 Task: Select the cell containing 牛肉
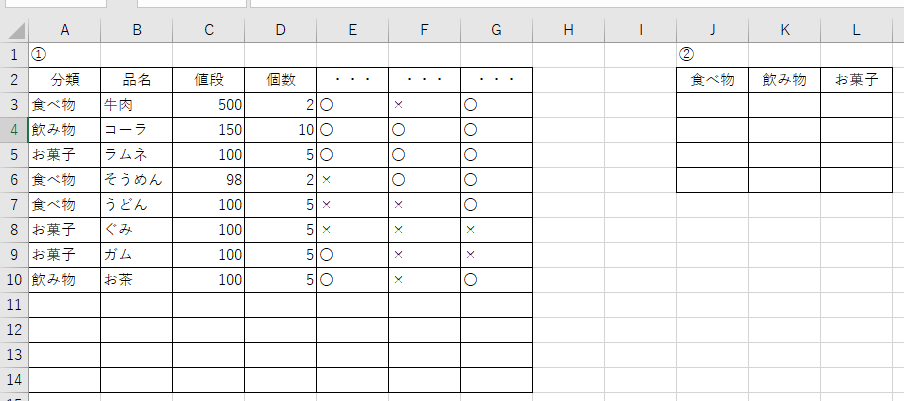tap(136, 104)
